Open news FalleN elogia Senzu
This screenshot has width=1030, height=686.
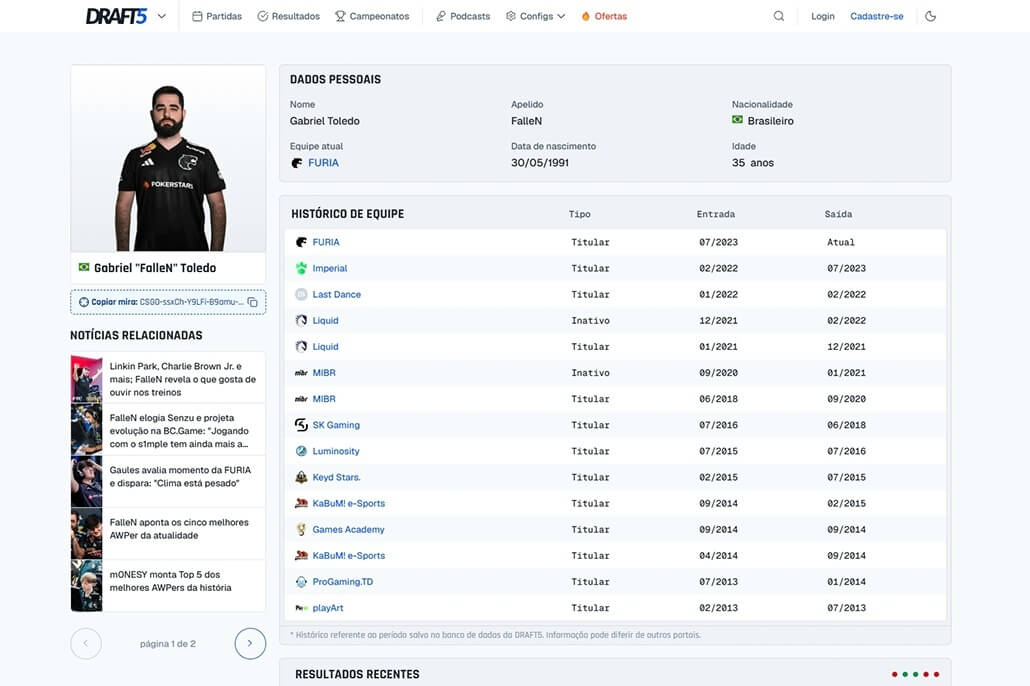(179, 431)
